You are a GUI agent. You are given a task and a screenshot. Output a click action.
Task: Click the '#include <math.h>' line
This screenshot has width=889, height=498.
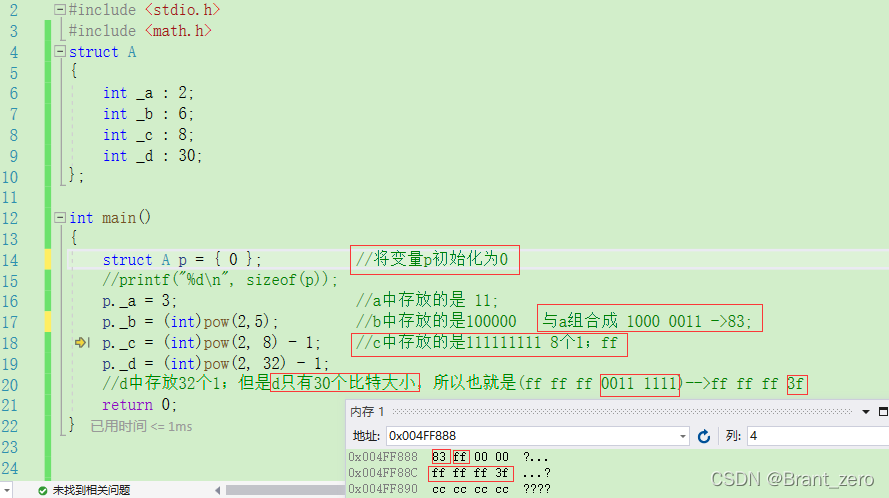140,31
